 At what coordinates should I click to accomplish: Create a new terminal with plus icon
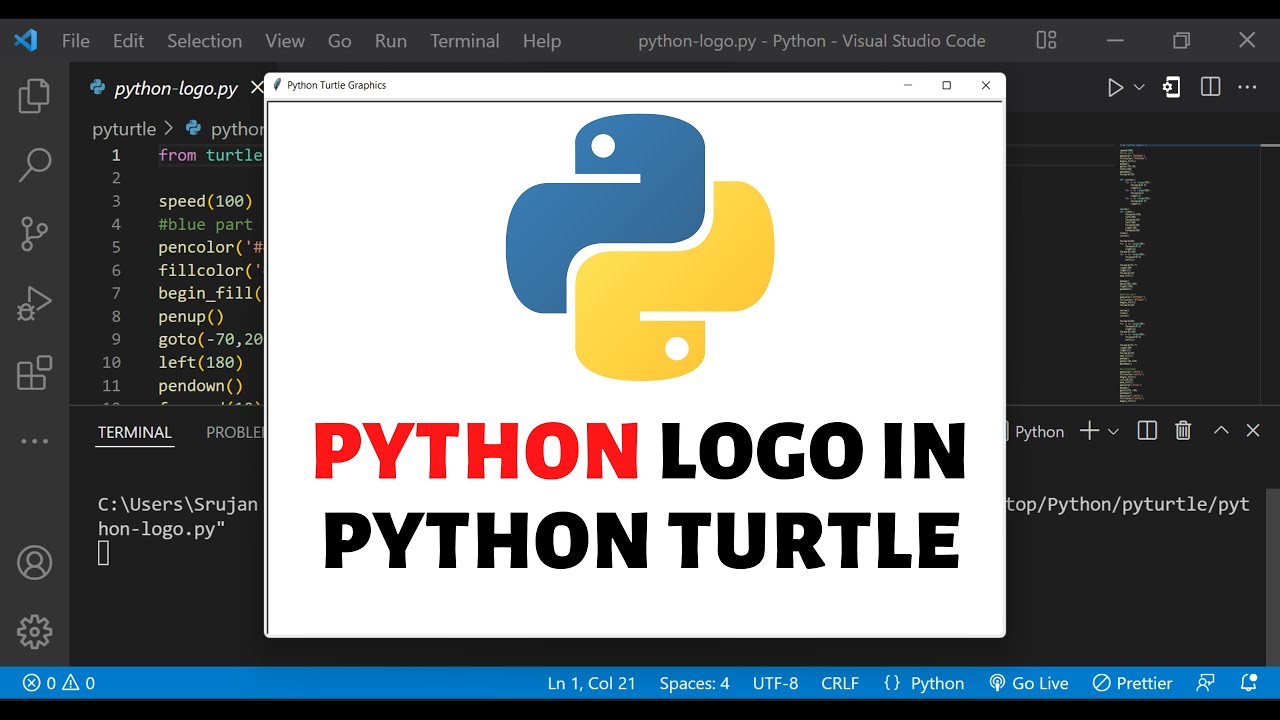point(1090,431)
